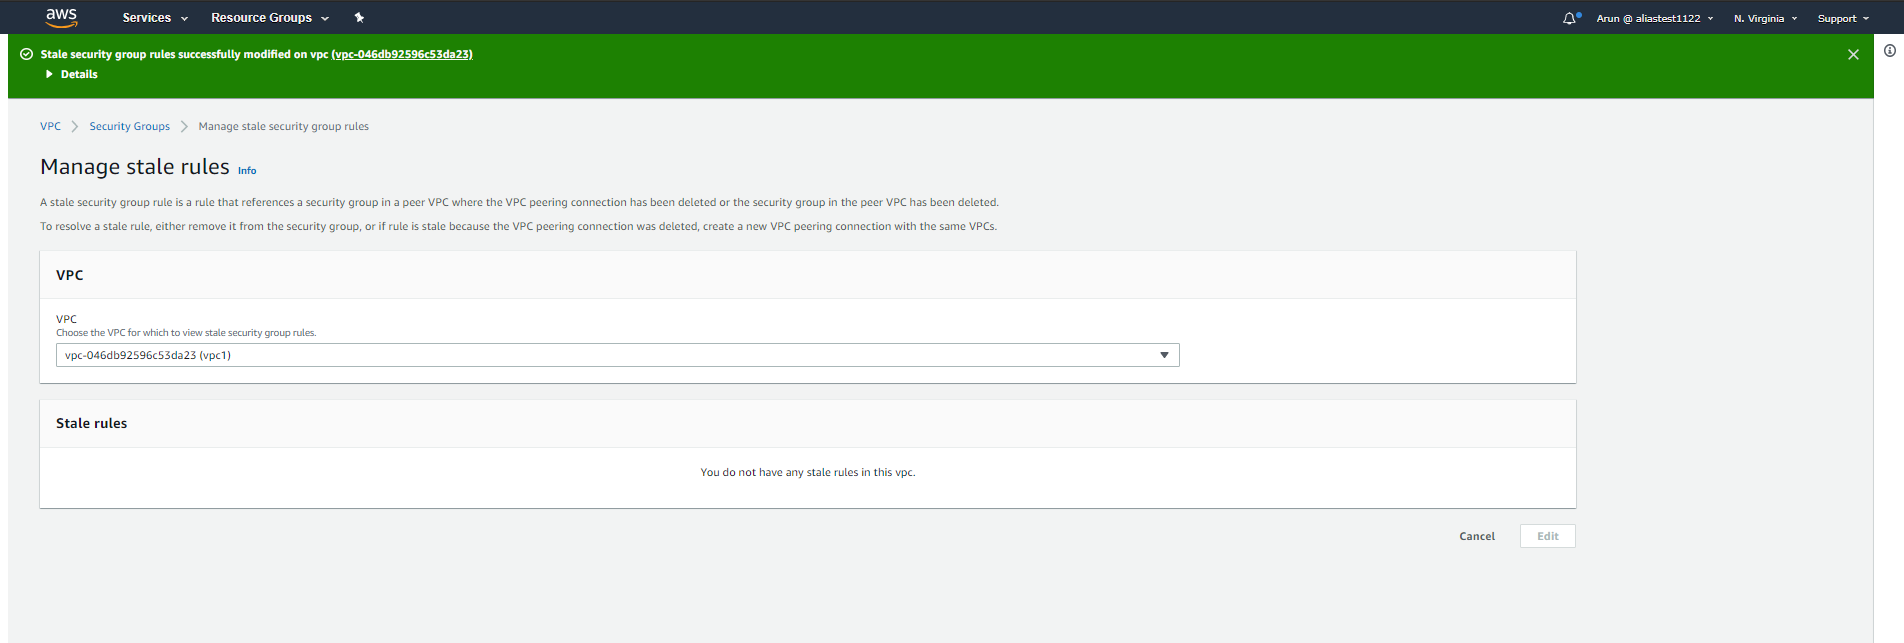Screen dimensions: 1904x643
Task: Click the success checkmark icon
Action: 27,54
